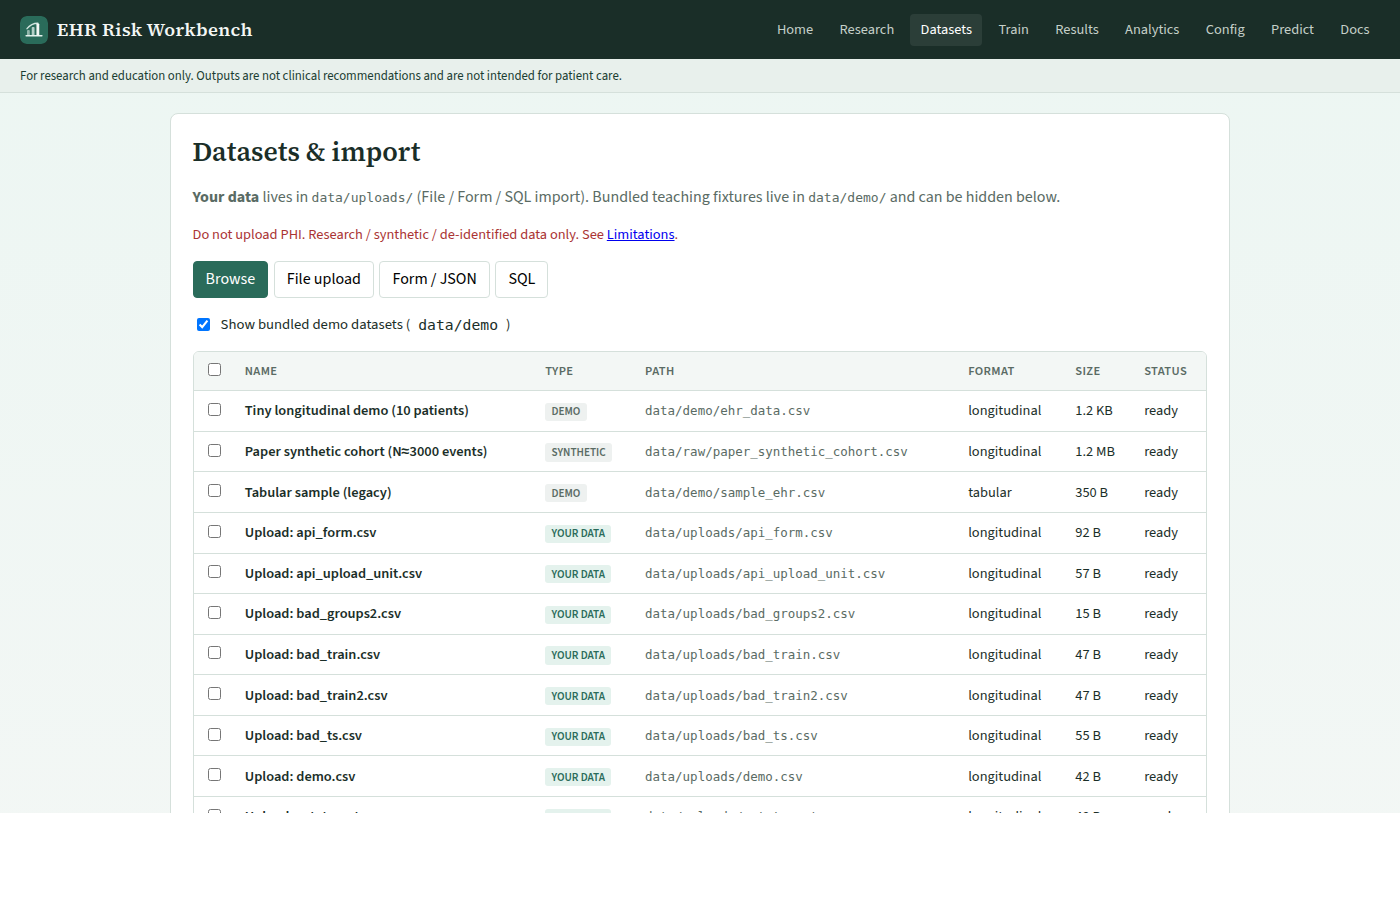This screenshot has height=900, width=1400.
Task: Tick checkbox for bad_groups2.csv
Action: pyautogui.click(x=214, y=613)
